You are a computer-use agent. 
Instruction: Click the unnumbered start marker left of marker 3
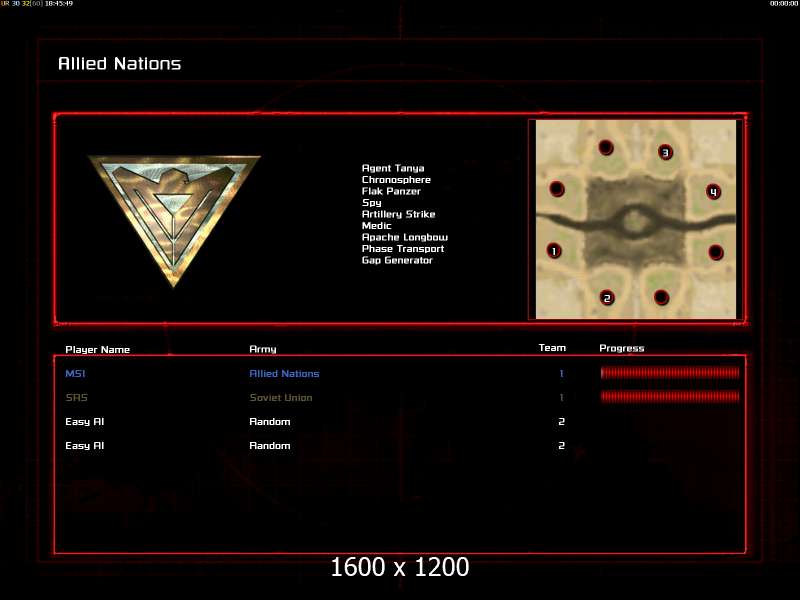click(x=606, y=147)
